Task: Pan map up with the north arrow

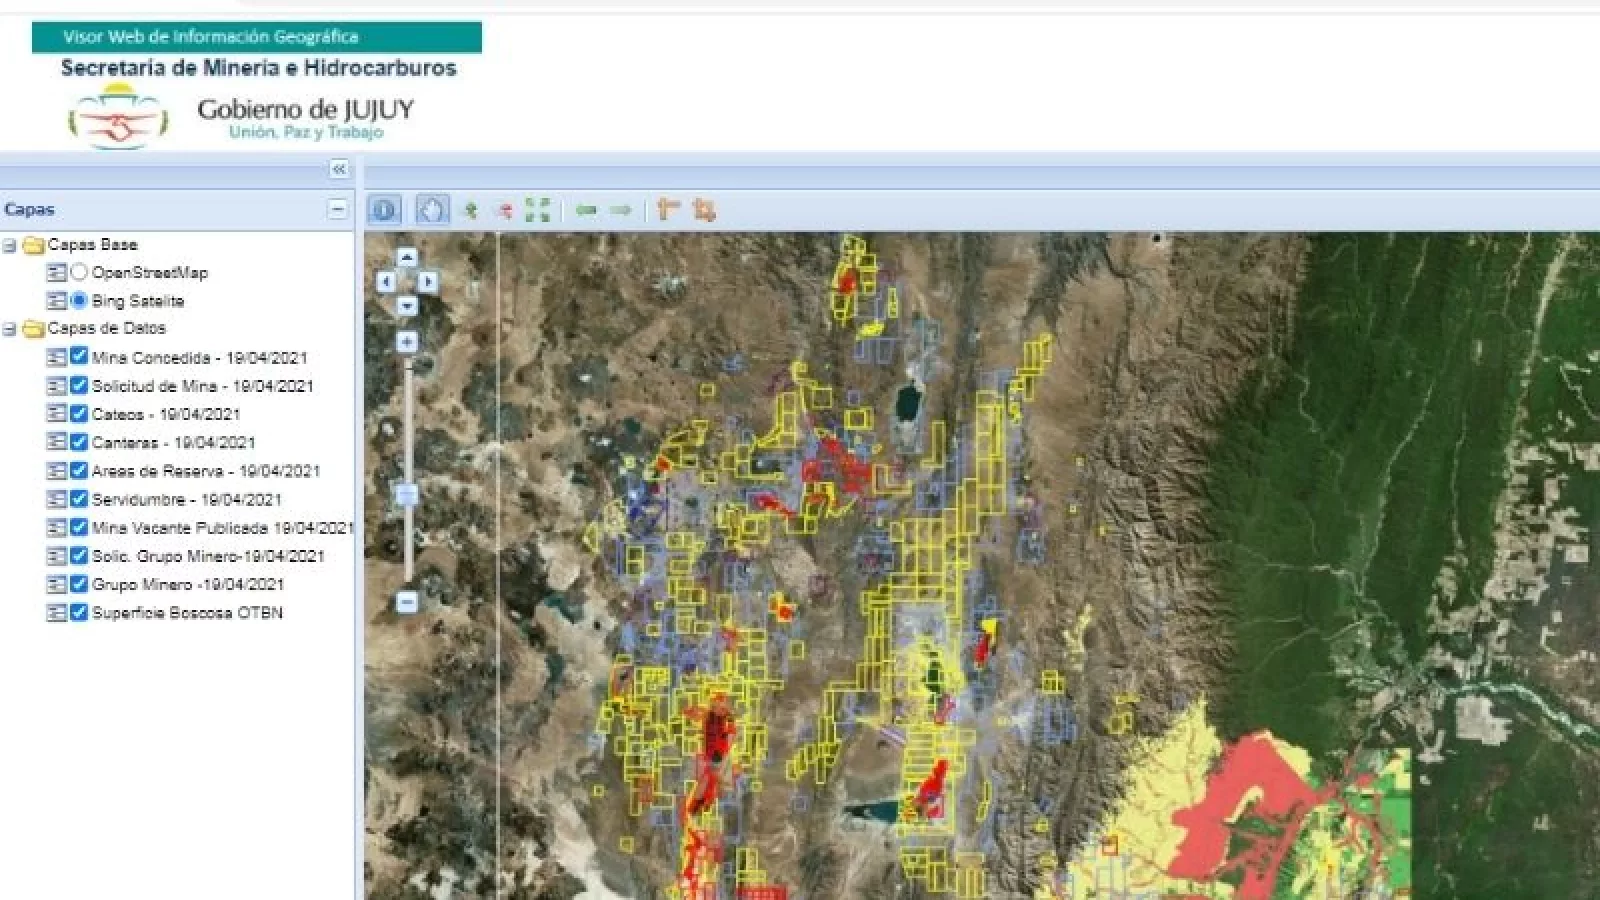Action: 407,258
